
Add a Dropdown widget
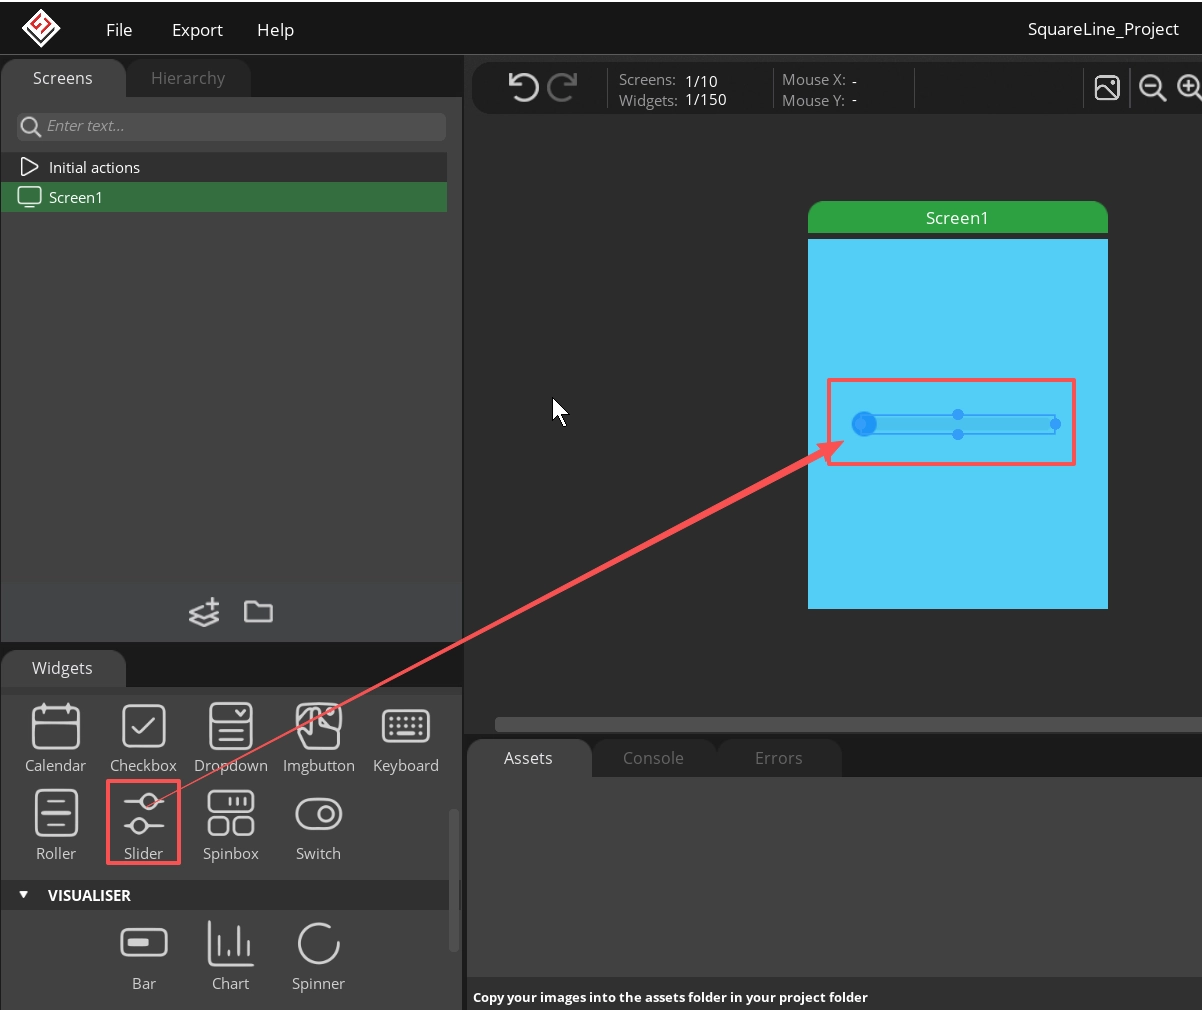[231, 738]
